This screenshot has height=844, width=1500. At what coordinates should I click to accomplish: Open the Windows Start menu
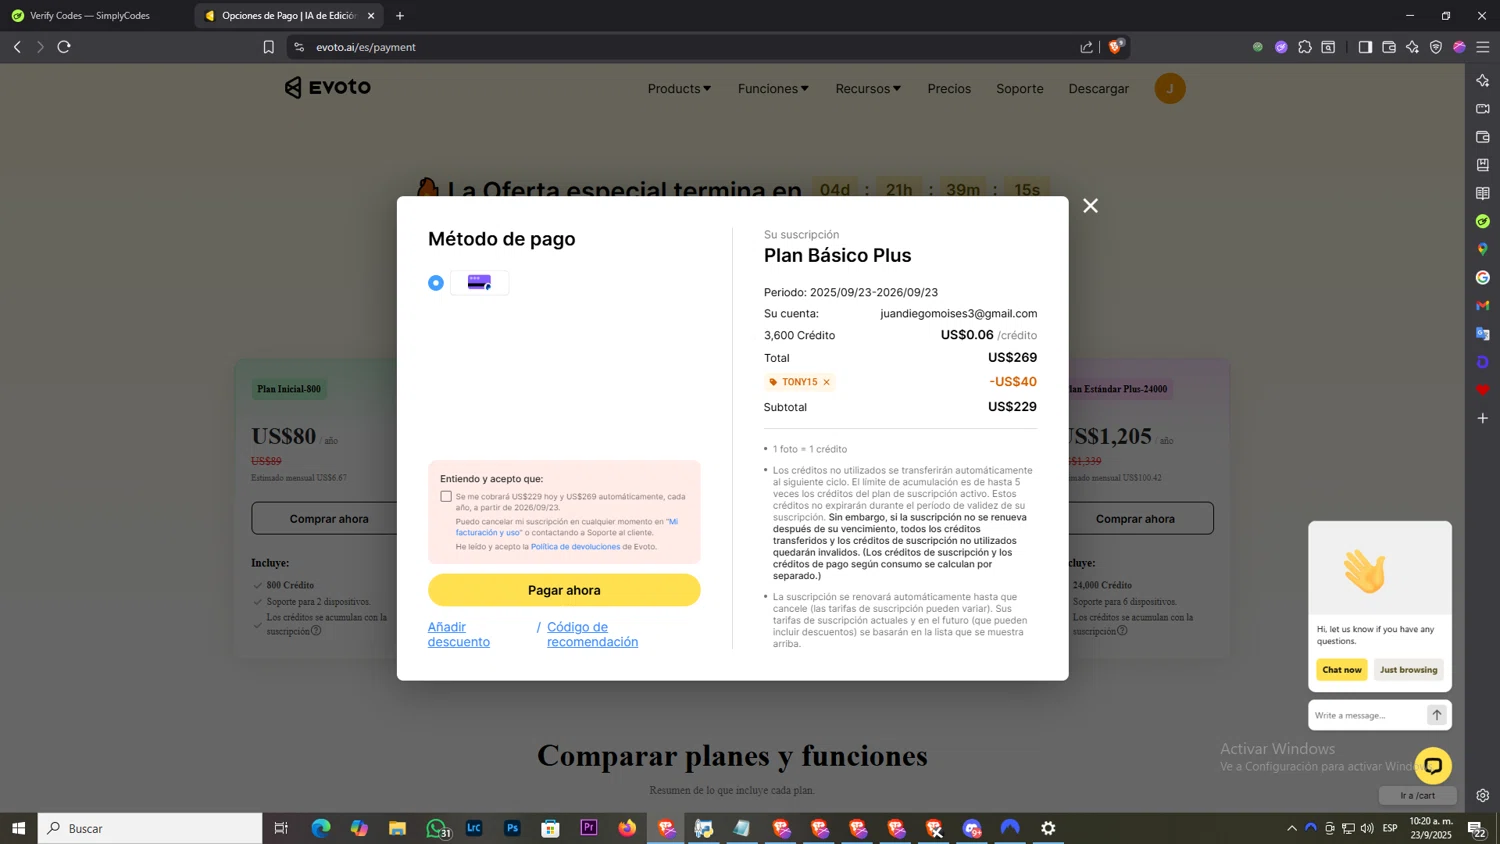18,828
